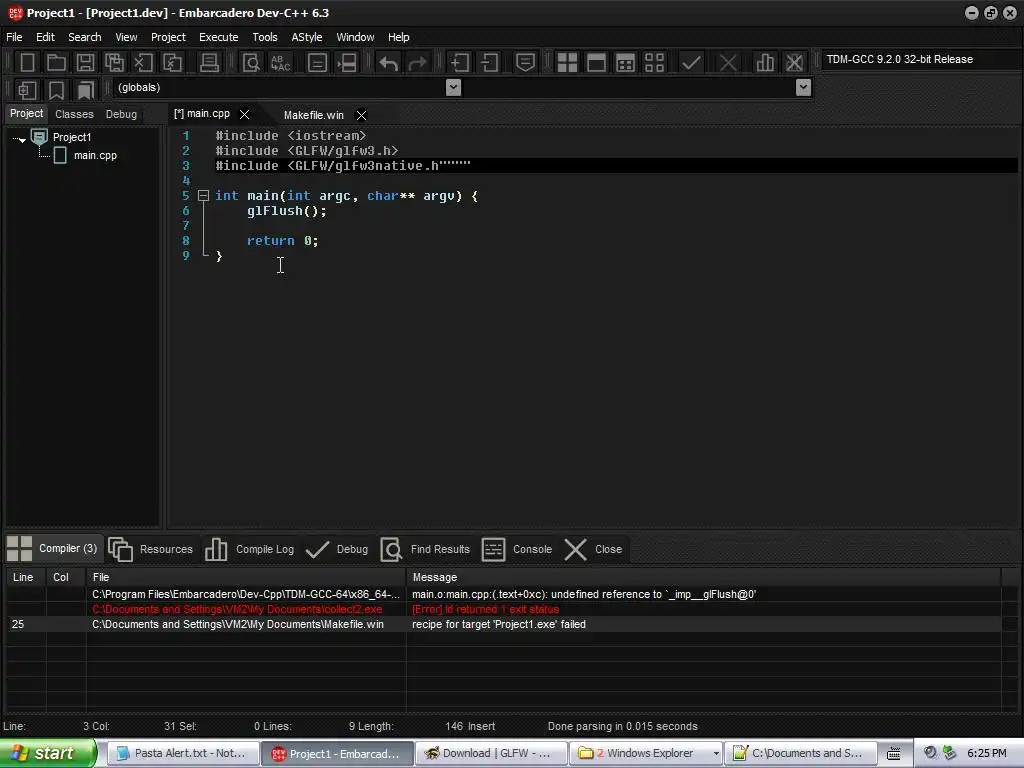Open the Find Results bottom tab
This screenshot has height=768, width=1024.
424,549
